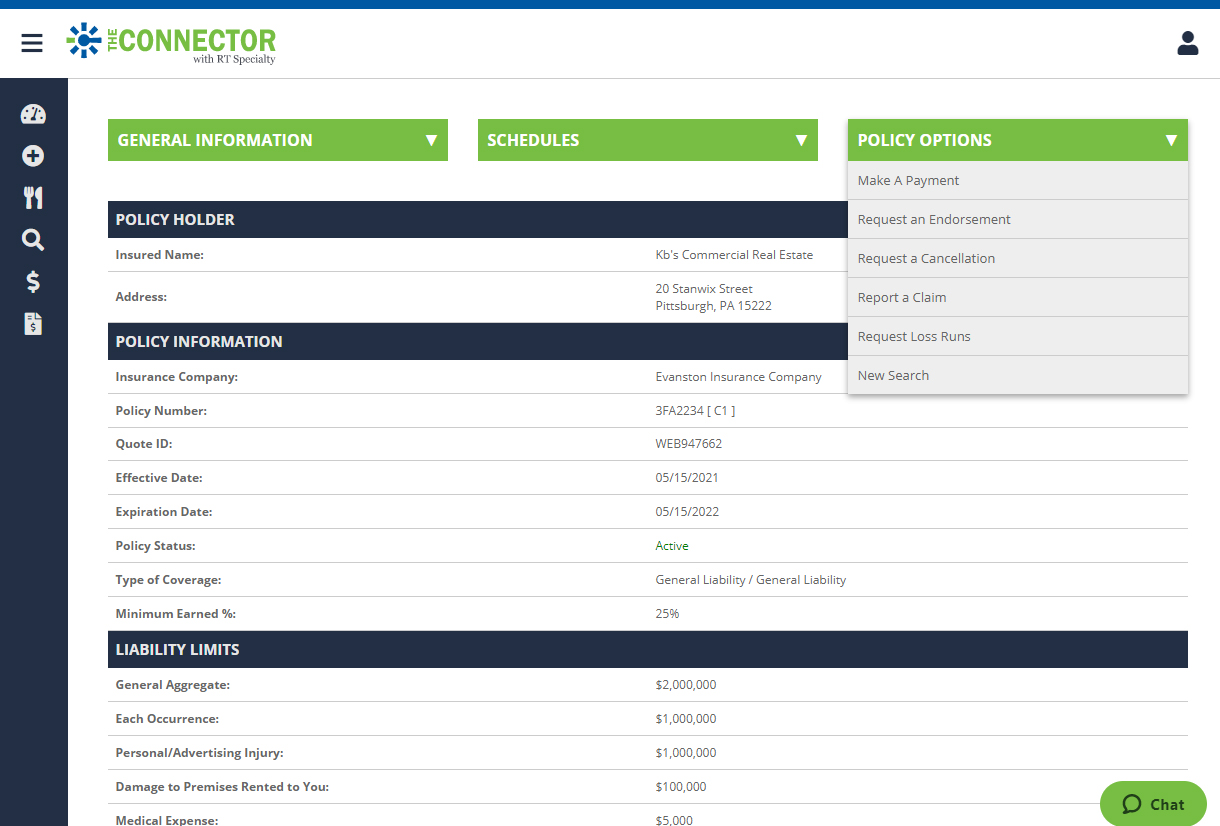Image resolution: width=1220 pixels, height=826 pixels.
Task: Expand the Schedules dropdown
Action: click(648, 140)
